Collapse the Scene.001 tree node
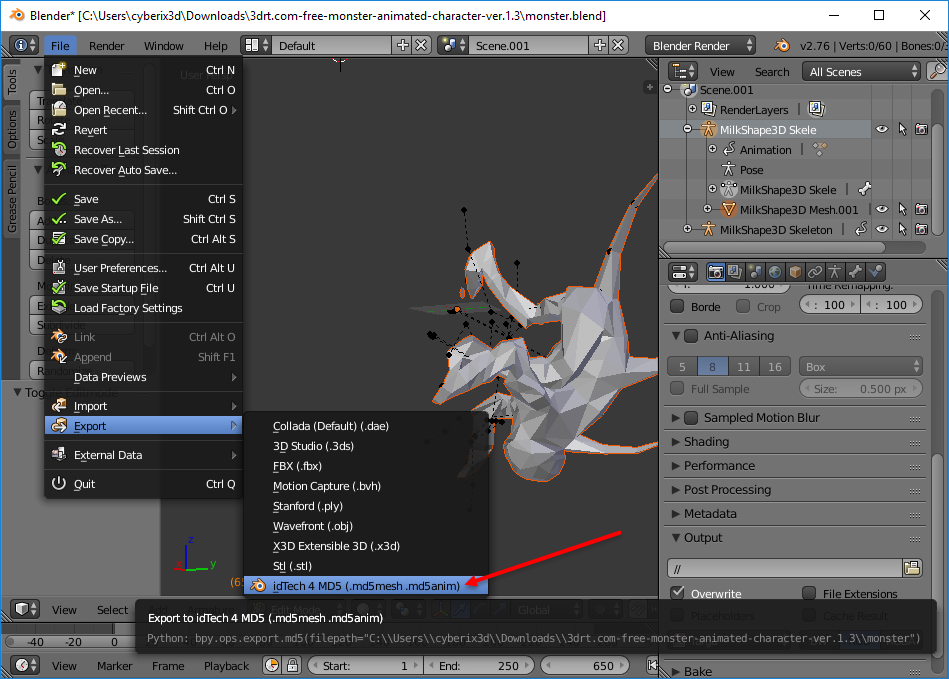 coord(668,89)
